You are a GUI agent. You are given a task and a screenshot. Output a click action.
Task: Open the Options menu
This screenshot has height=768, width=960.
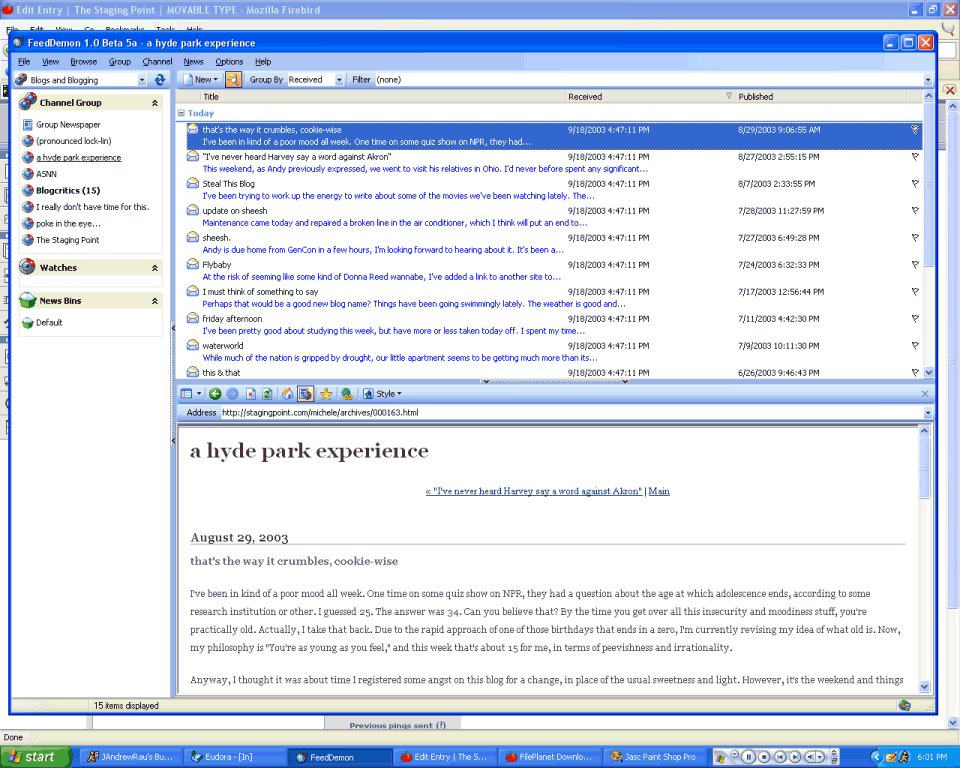[229, 62]
